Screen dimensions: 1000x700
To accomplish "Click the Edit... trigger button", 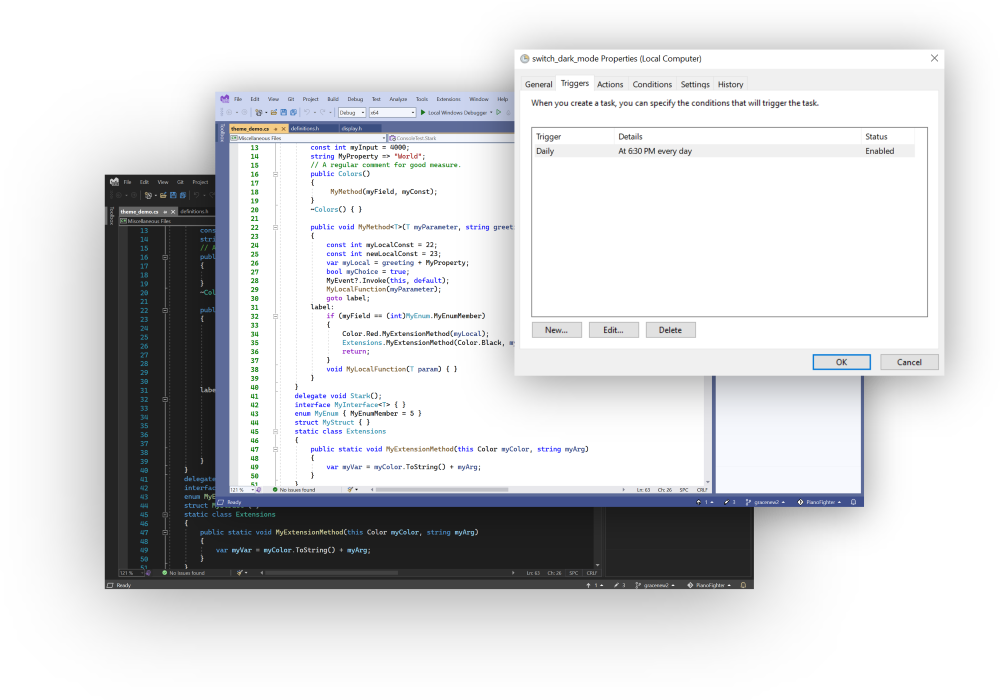I will 613,330.
